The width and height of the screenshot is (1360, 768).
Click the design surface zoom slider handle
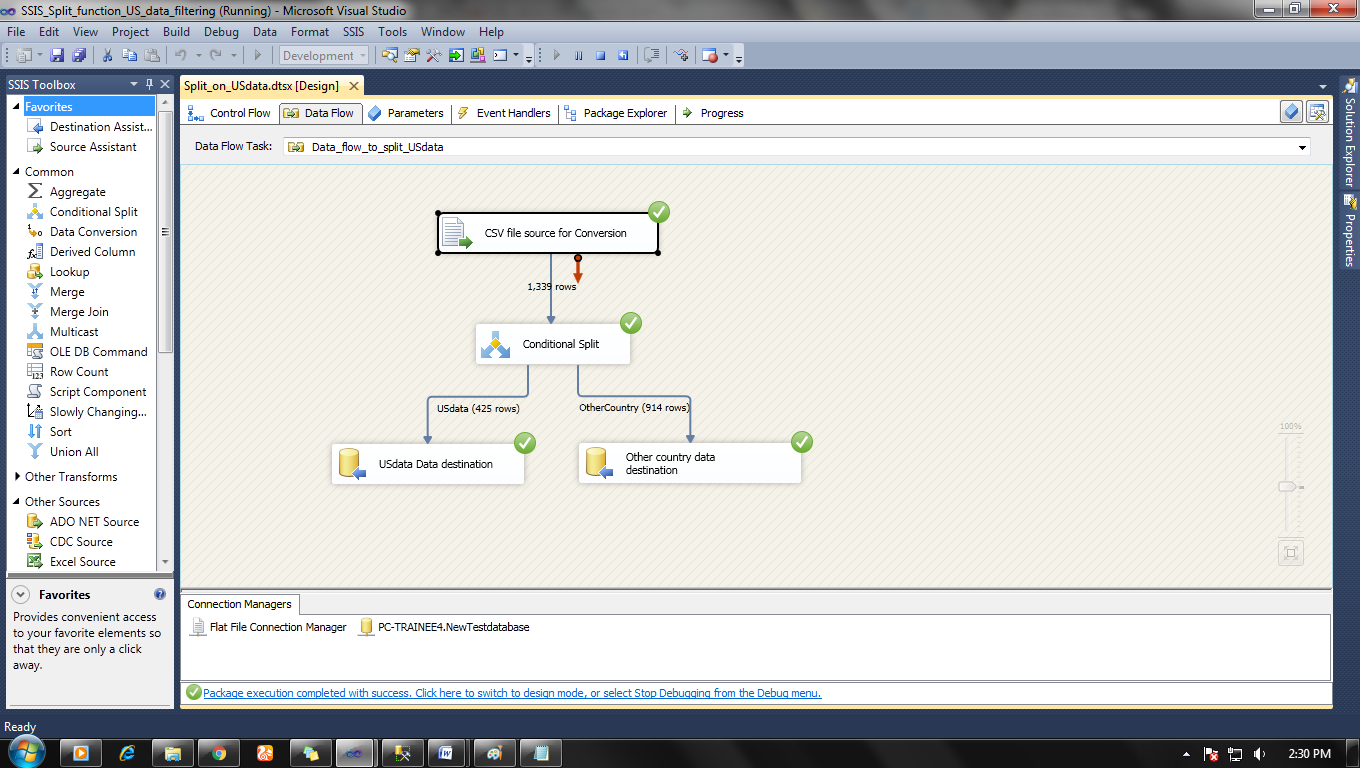[x=1288, y=486]
